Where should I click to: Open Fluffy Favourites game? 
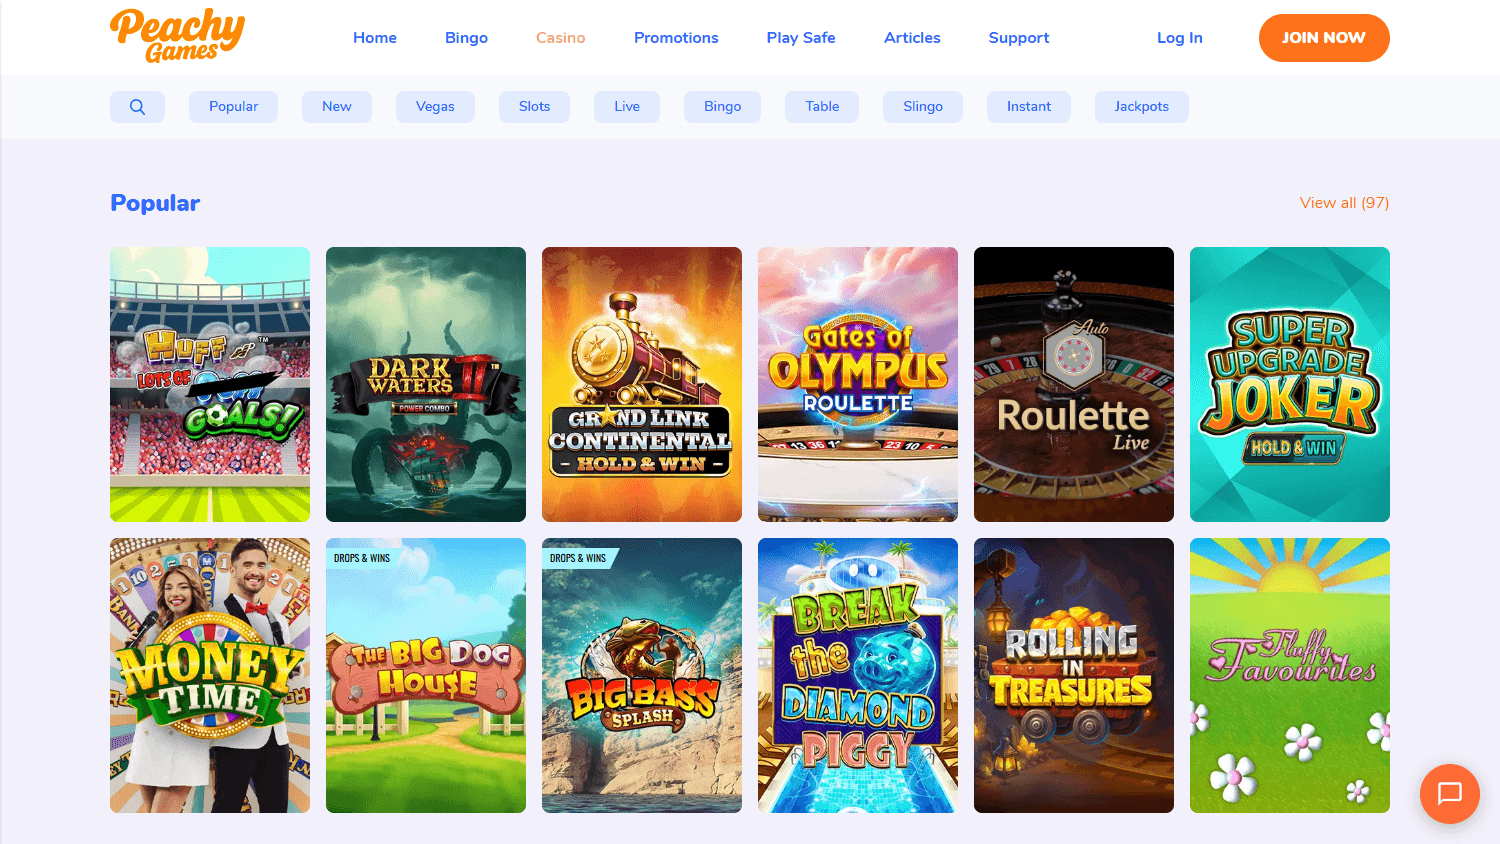click(x=1290, y=675)
